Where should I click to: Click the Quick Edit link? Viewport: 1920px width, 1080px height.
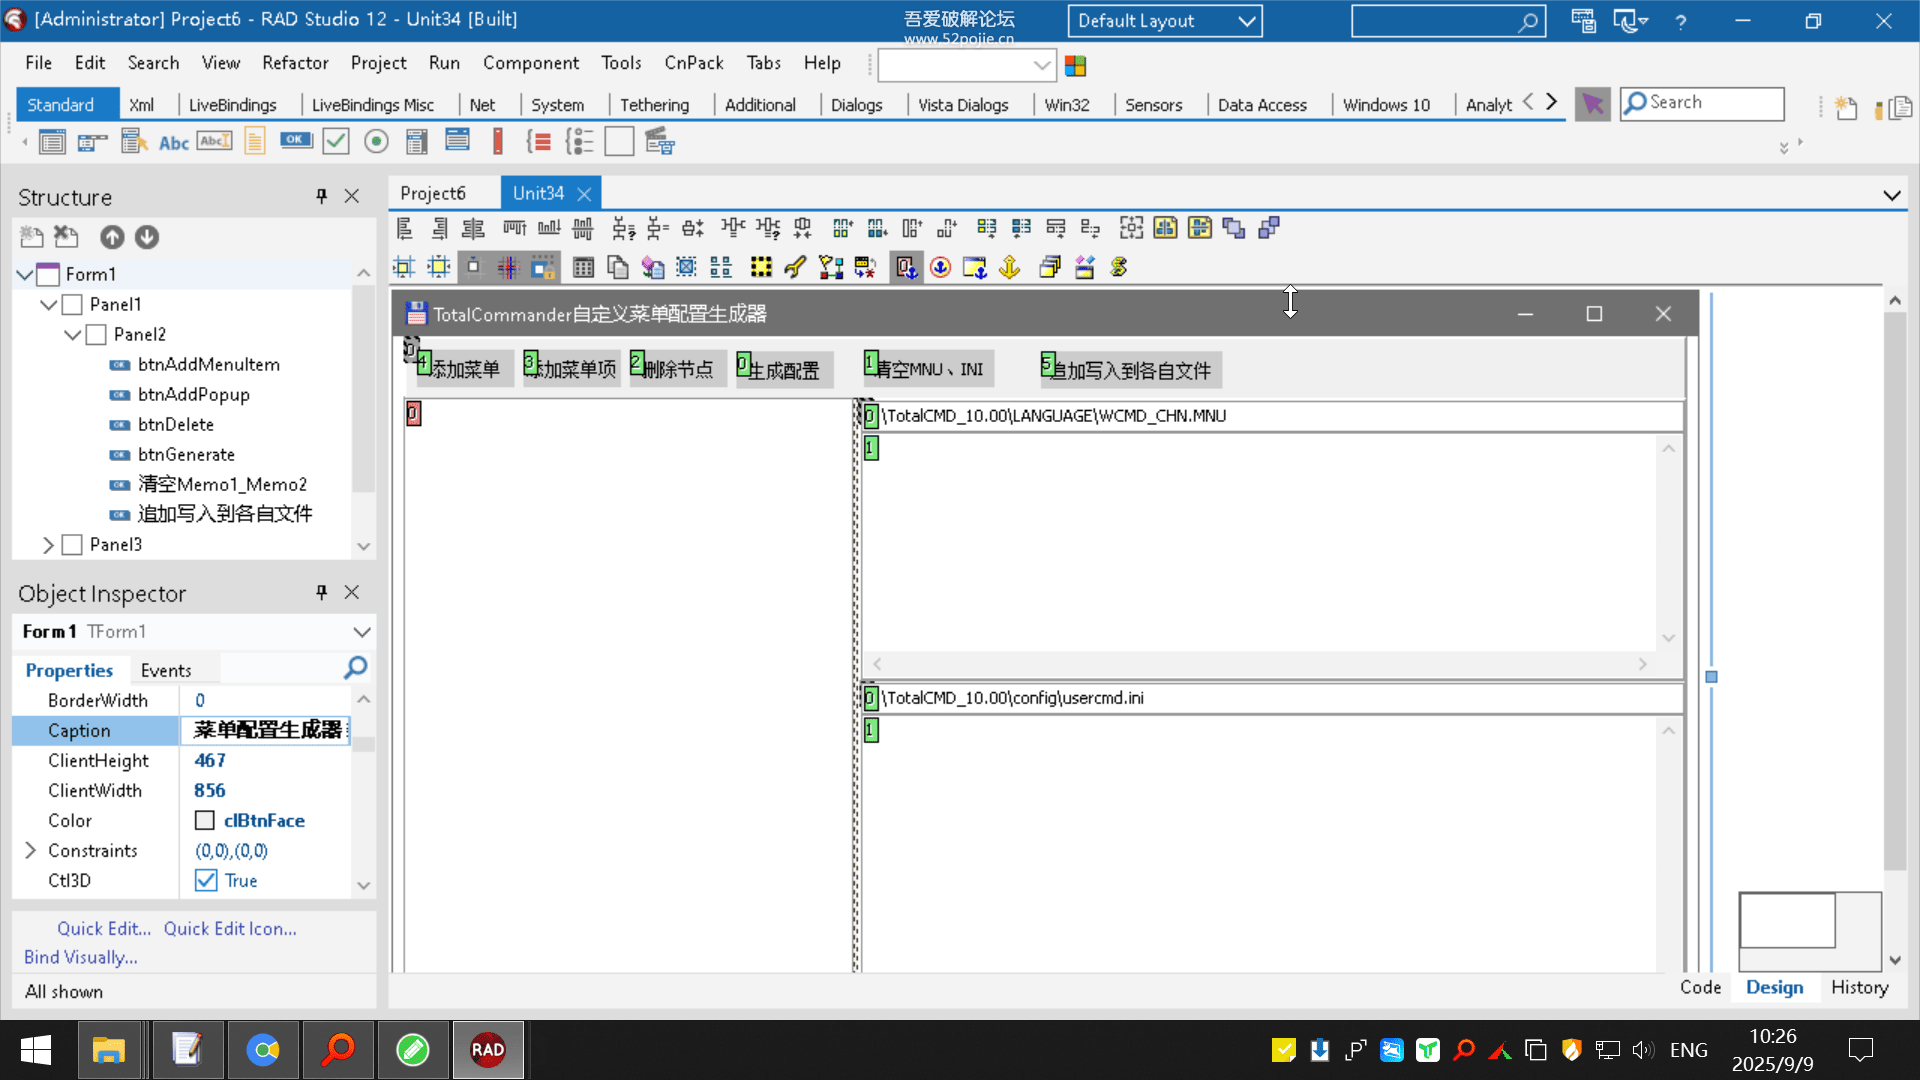(x=104, y=928)
